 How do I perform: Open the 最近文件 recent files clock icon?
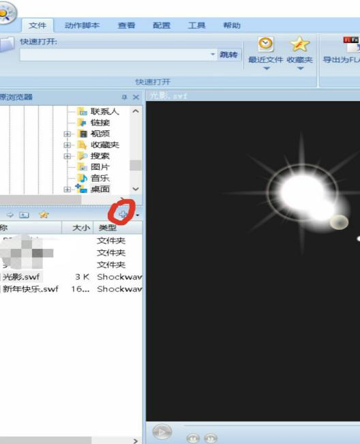[266, 44]
